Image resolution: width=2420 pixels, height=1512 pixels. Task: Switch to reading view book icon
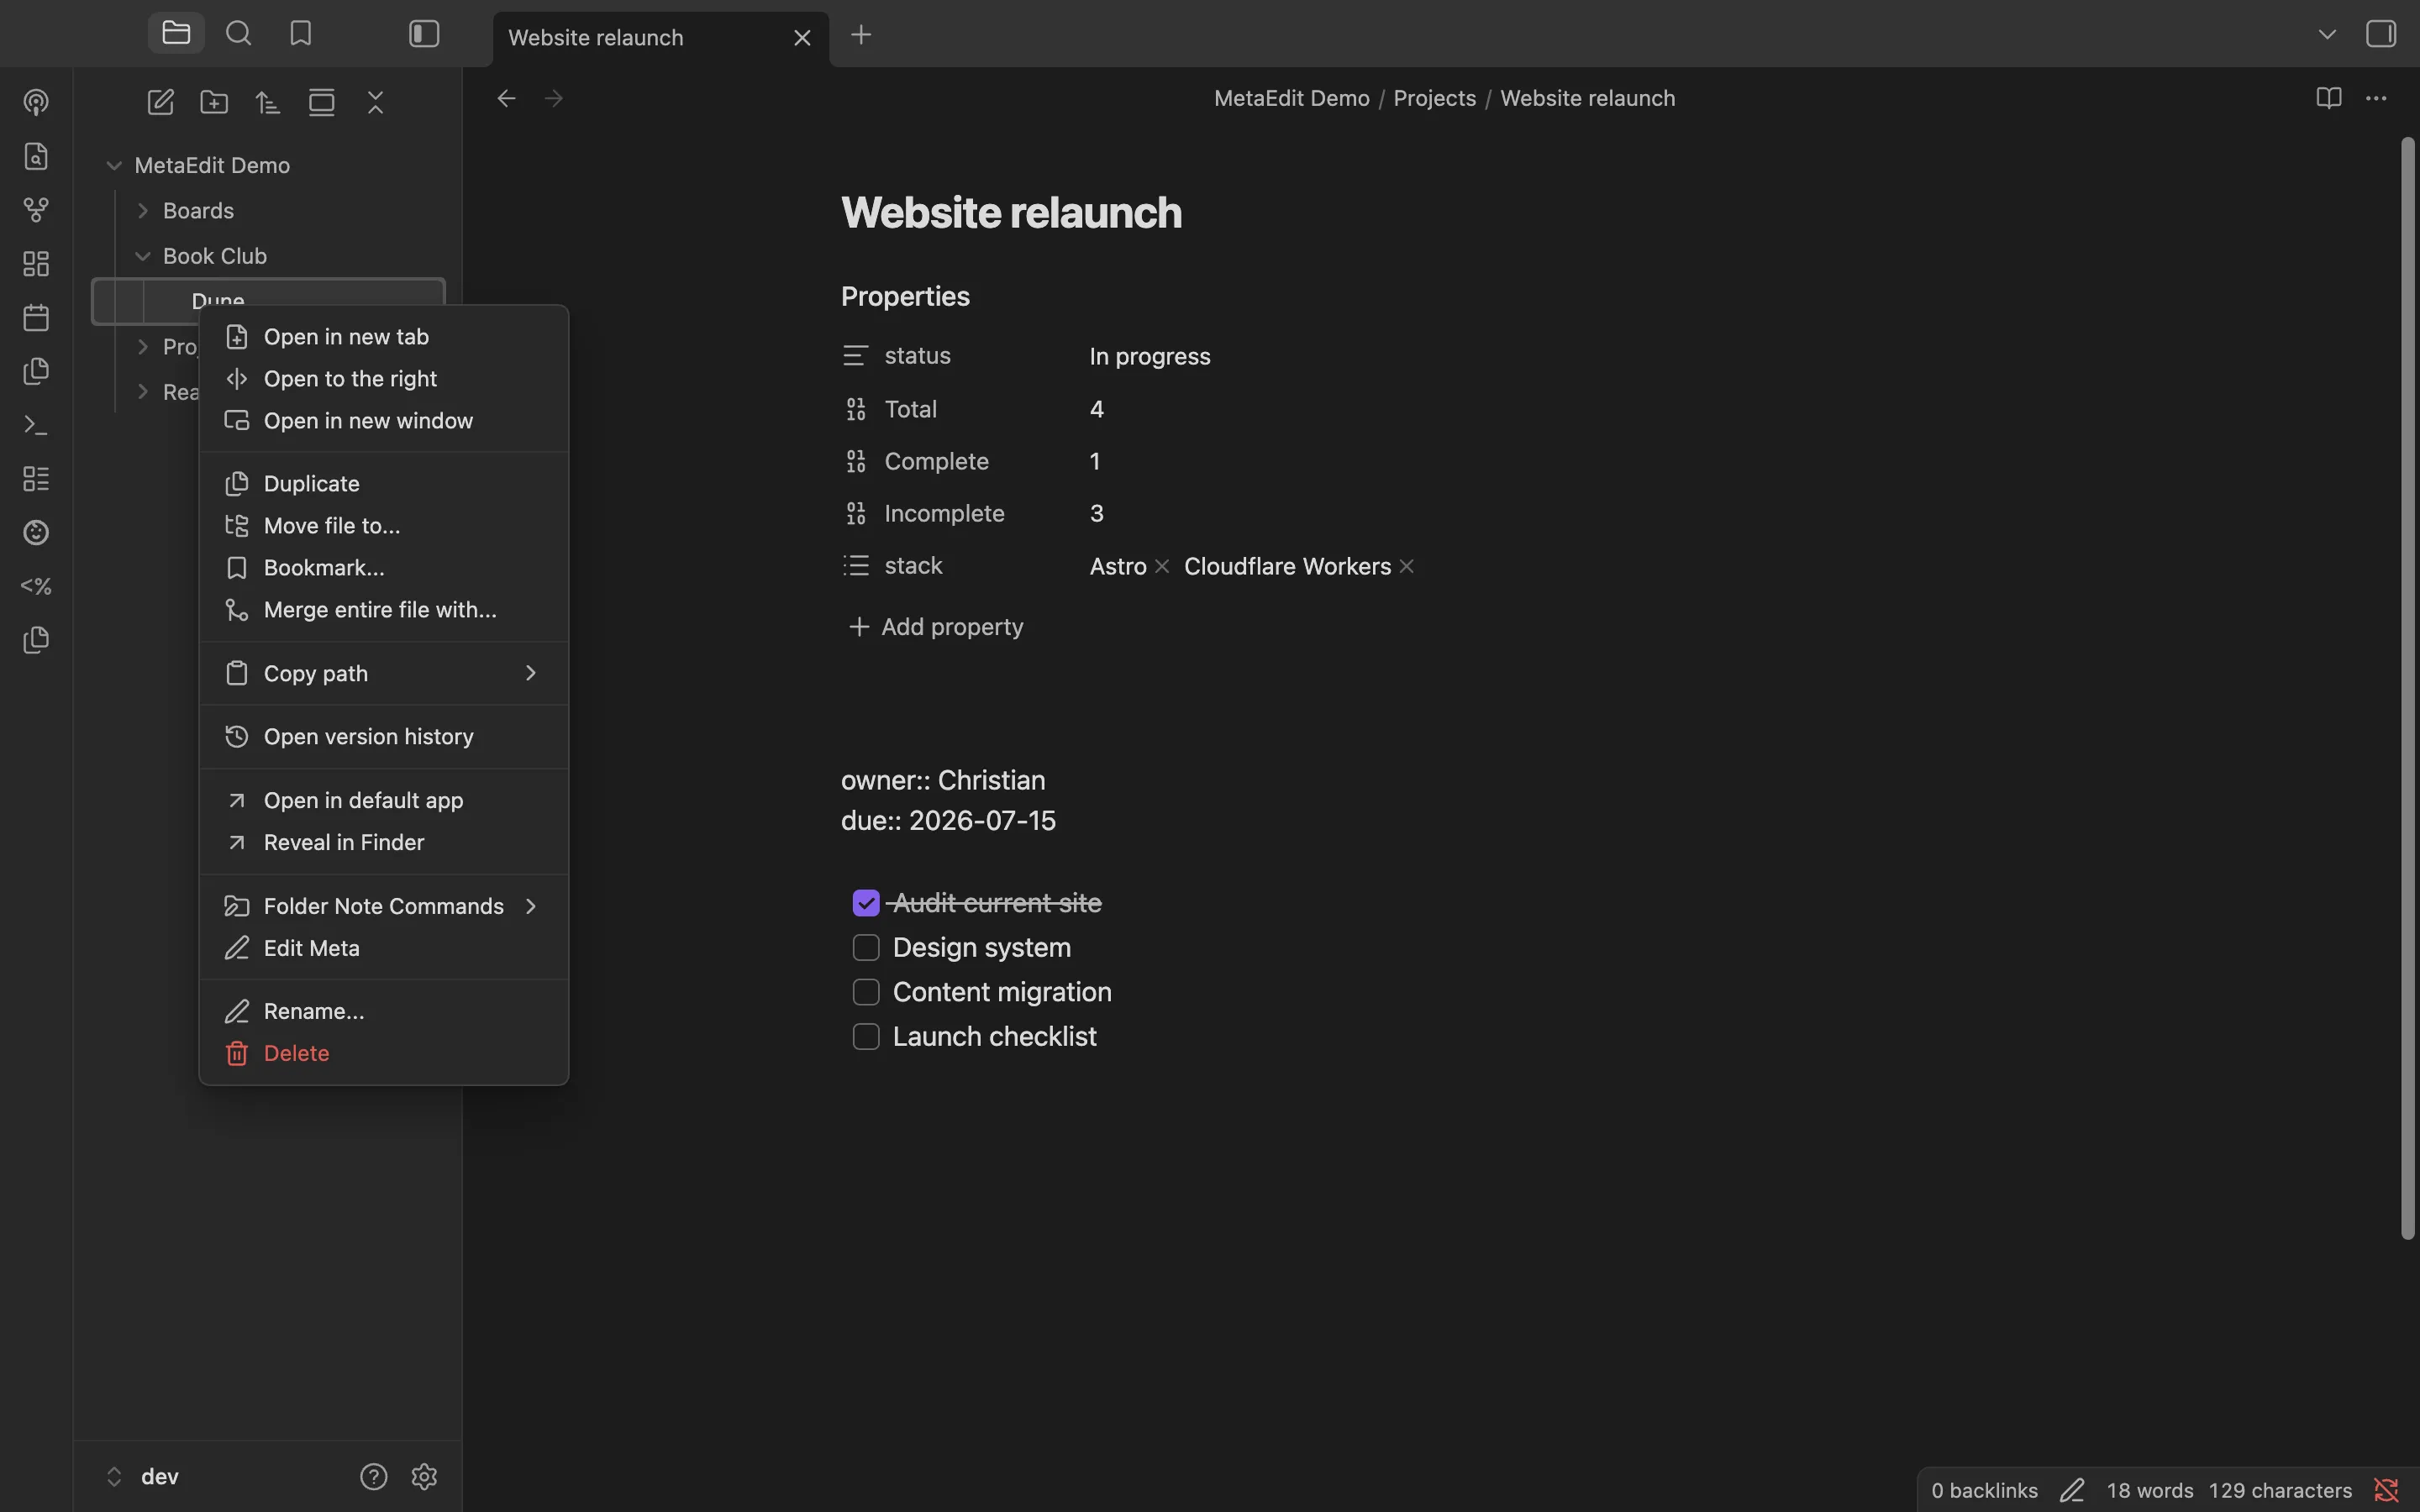[2329, 98]
